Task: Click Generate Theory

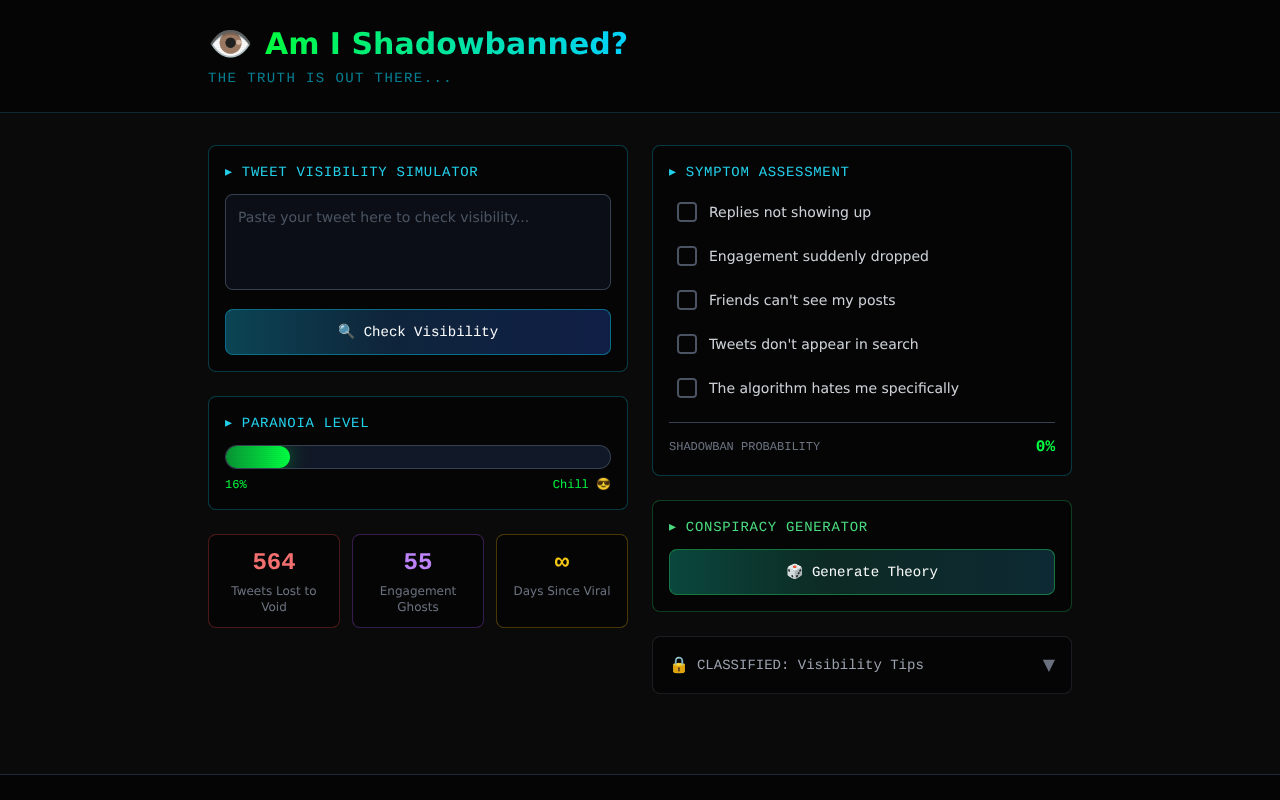Action: click(x=862, y=571)
